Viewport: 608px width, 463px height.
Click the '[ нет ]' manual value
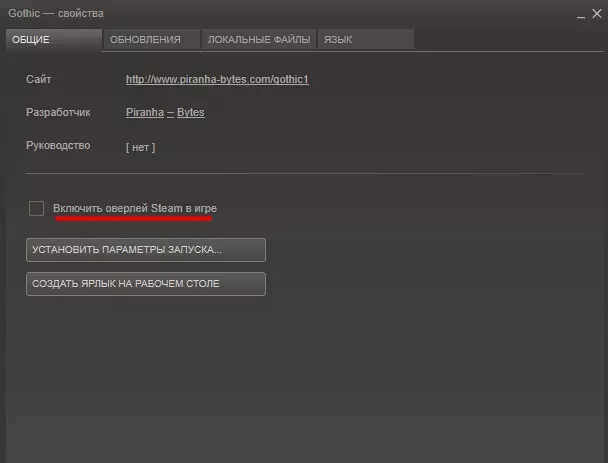click(140, 147)
